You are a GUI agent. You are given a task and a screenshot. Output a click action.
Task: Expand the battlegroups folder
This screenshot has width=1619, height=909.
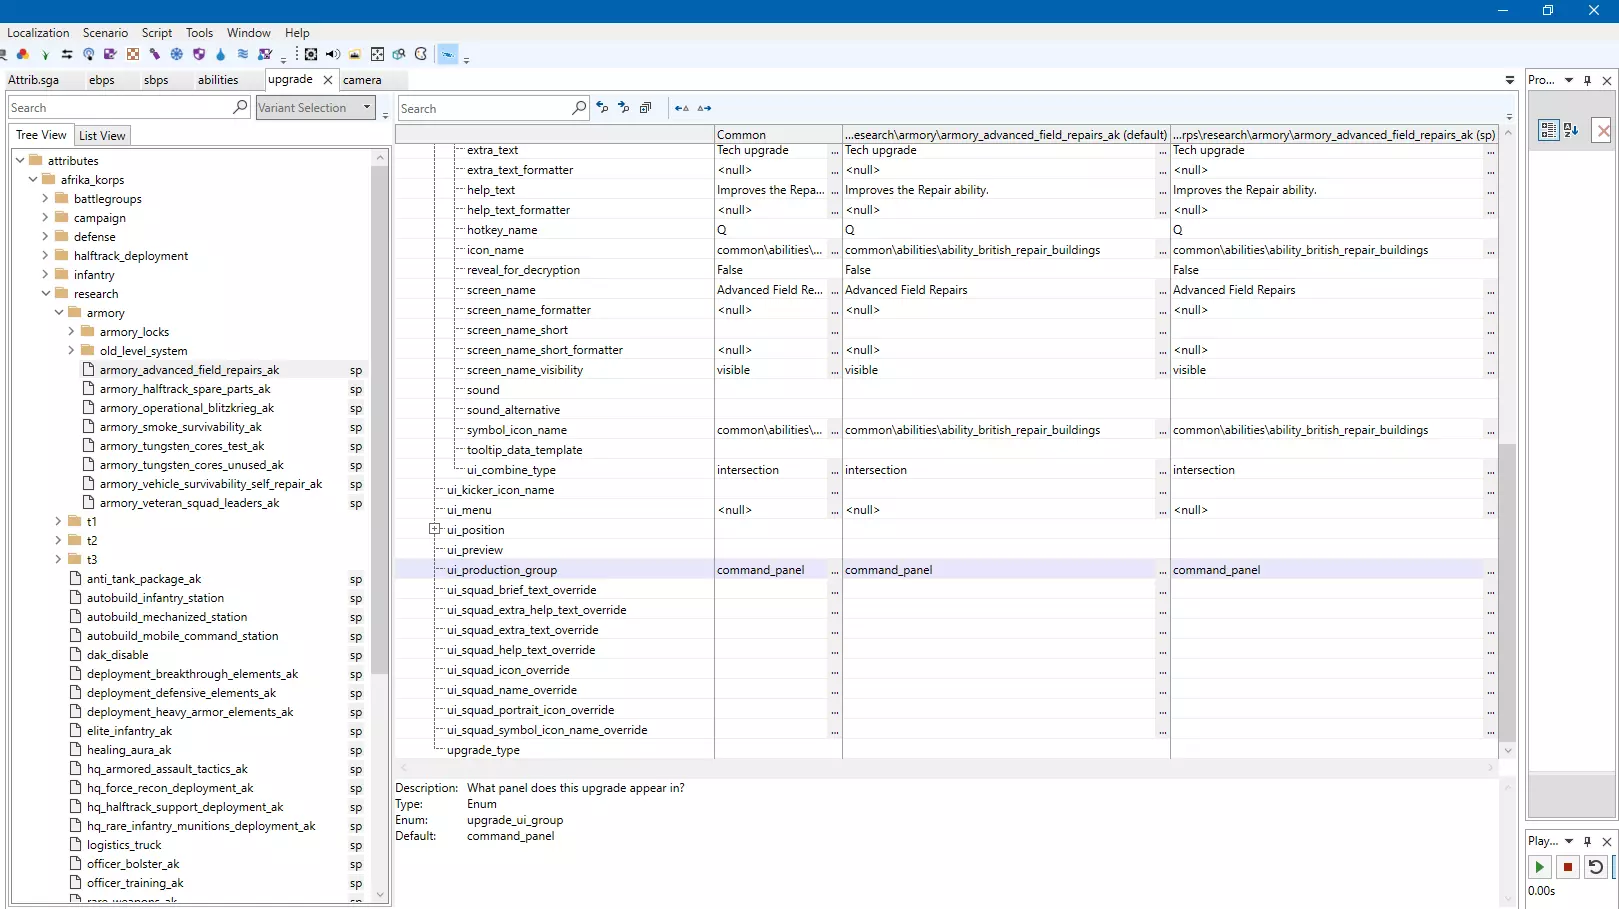point(45,199)
